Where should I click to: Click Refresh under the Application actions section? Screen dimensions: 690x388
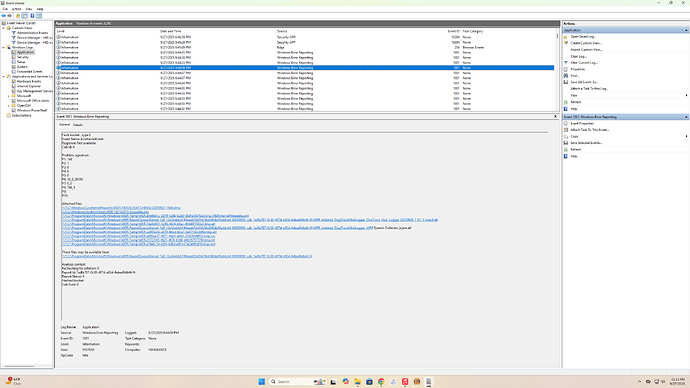[x=576, y=102]
